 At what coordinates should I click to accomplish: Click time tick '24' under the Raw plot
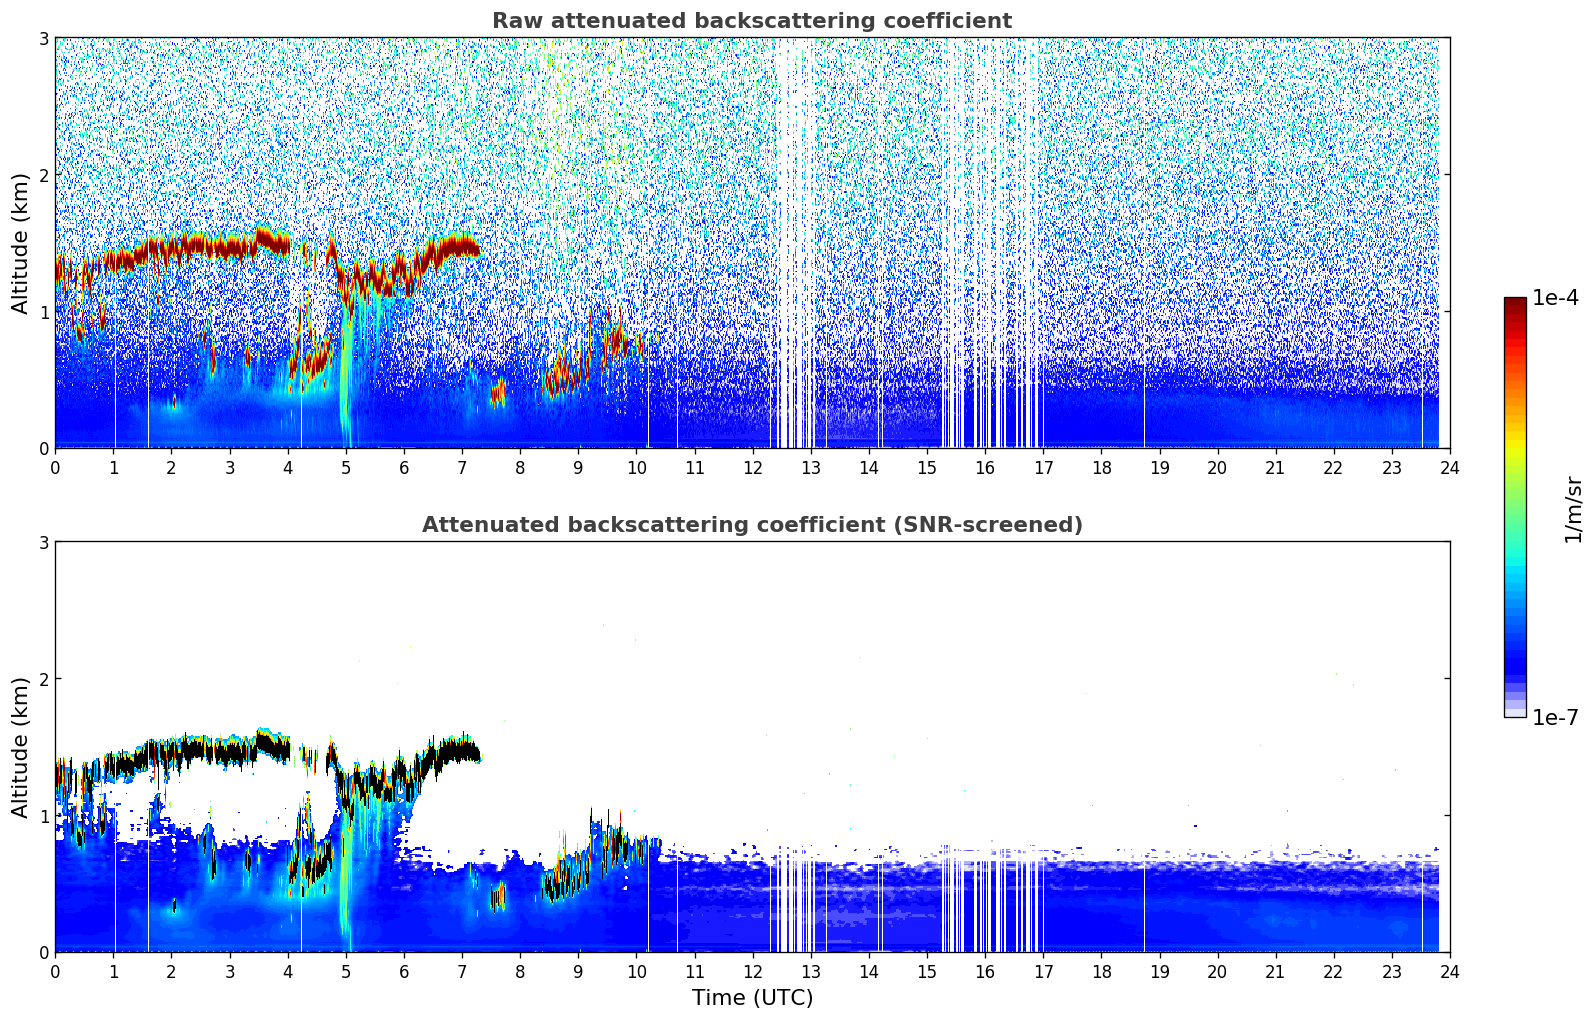click(1450, 467)
